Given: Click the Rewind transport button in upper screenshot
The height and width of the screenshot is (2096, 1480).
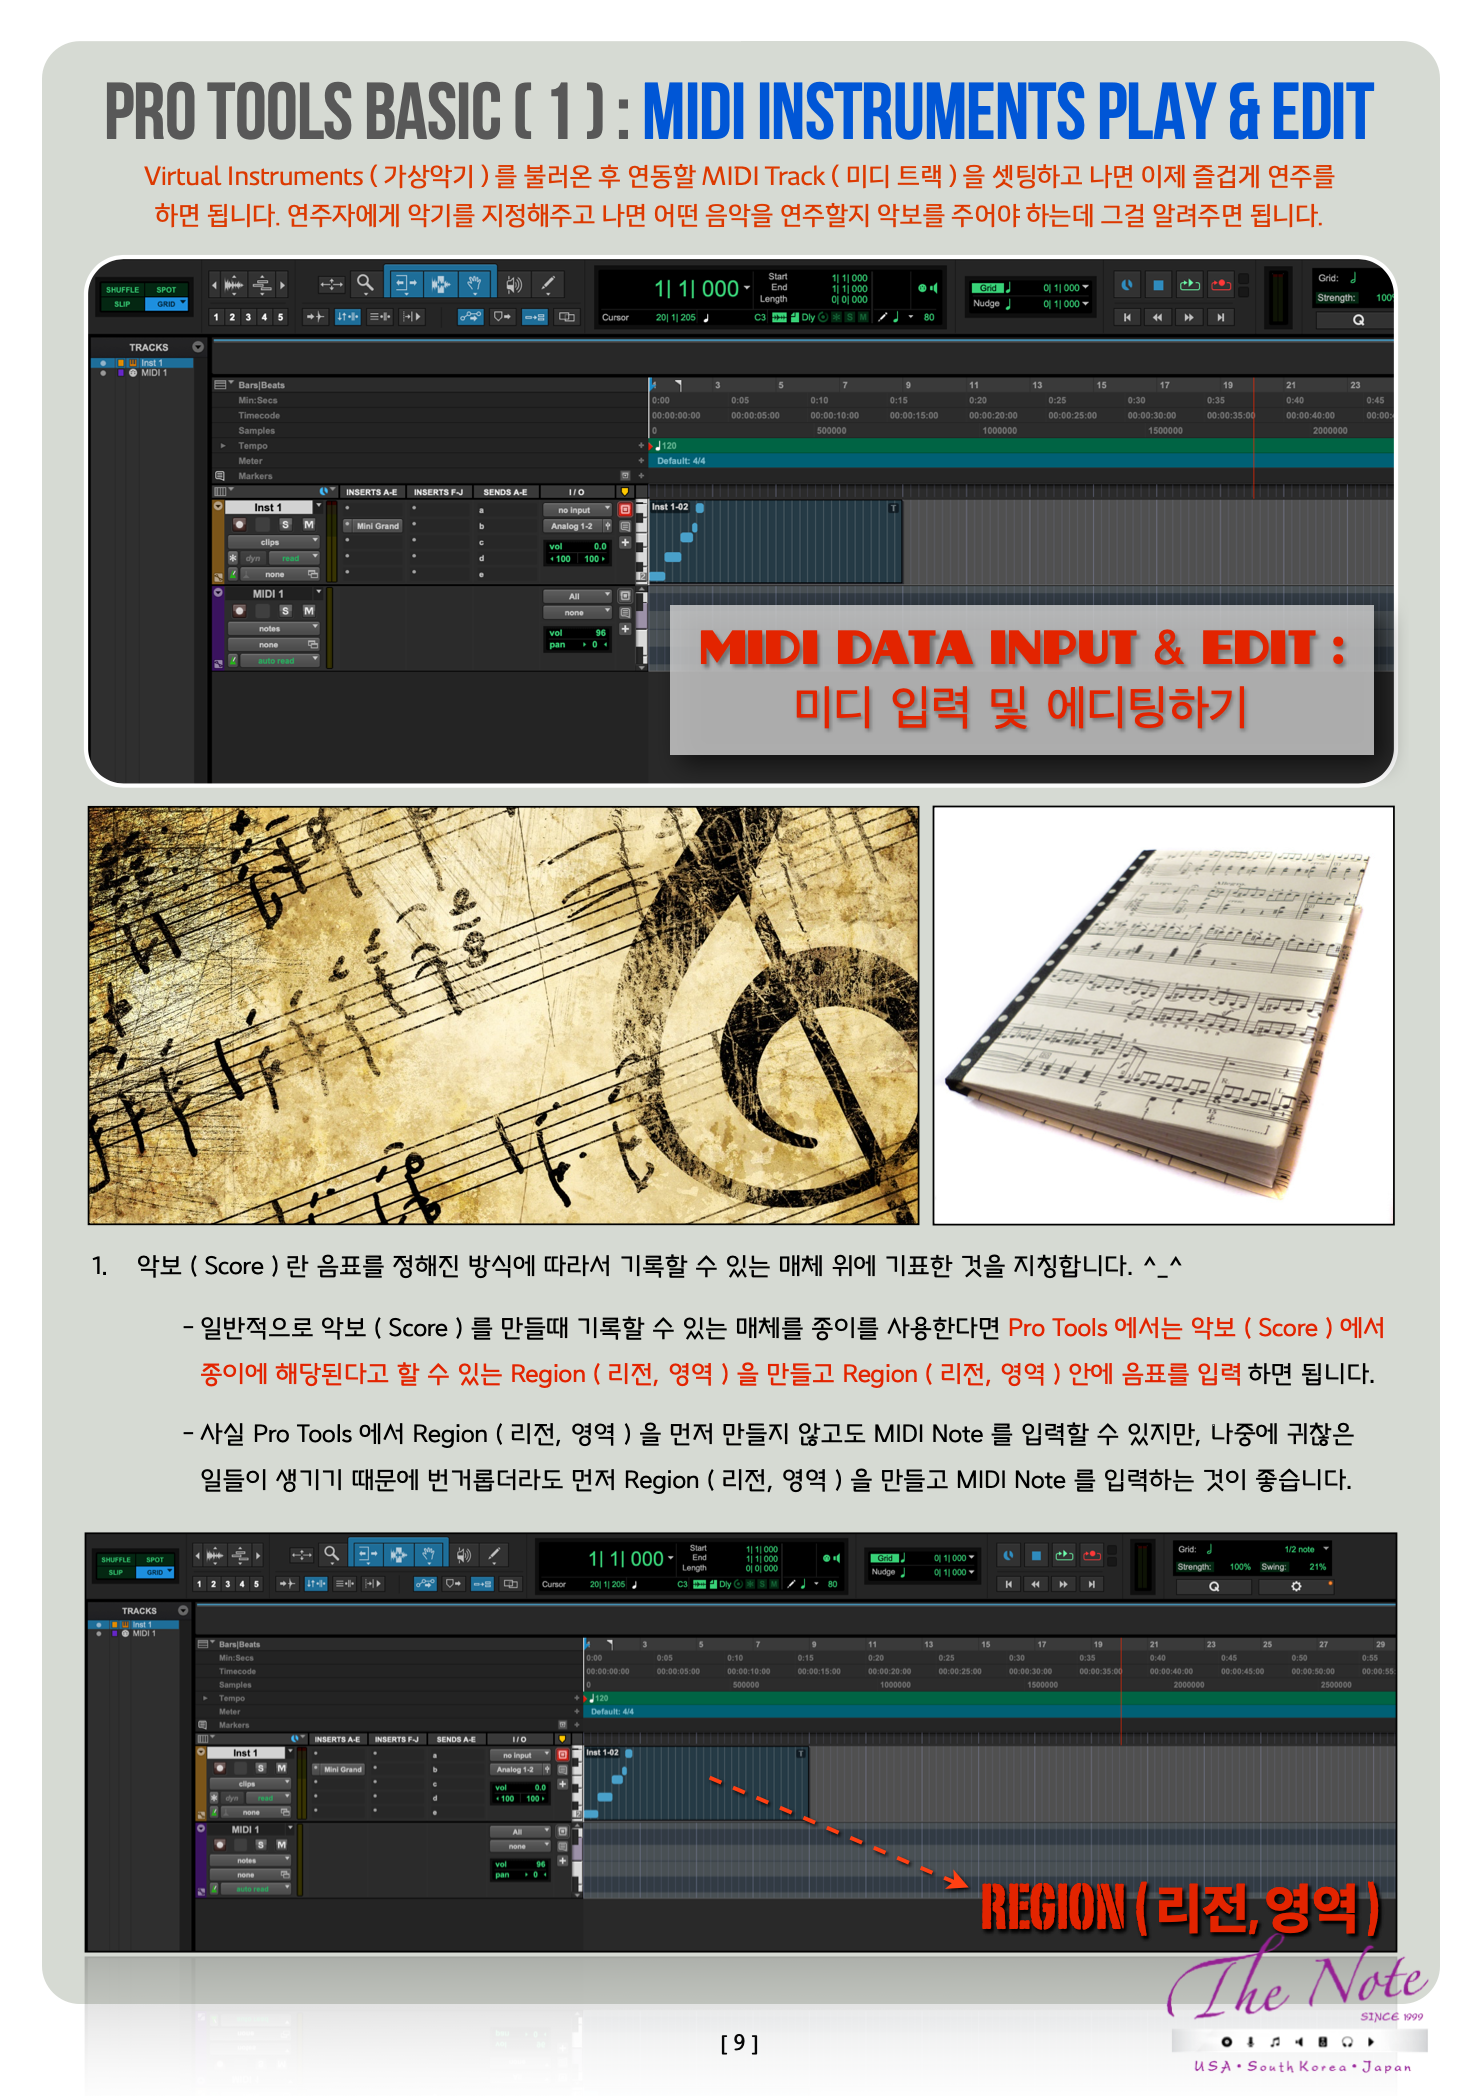Looking at the screenshot, I should pyautogui.click(x=1158, y=317).
